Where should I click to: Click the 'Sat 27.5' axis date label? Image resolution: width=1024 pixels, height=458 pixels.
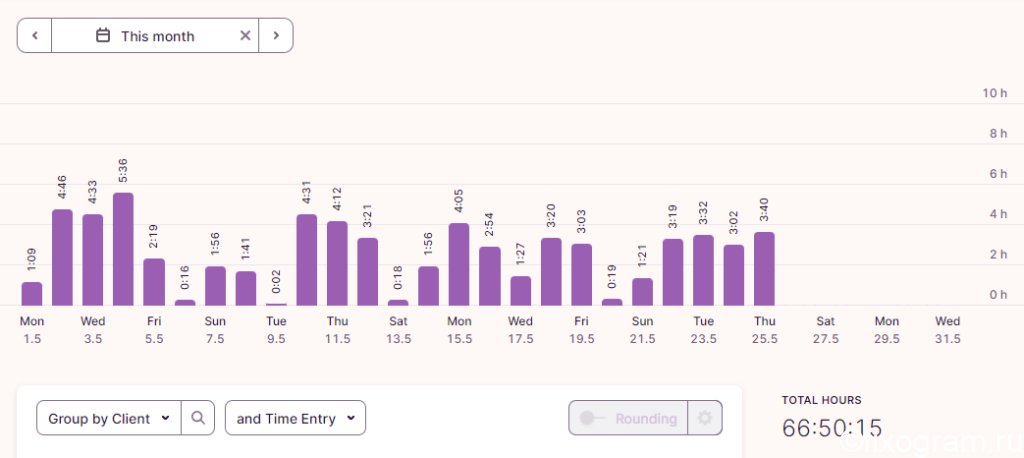point(825,330)
